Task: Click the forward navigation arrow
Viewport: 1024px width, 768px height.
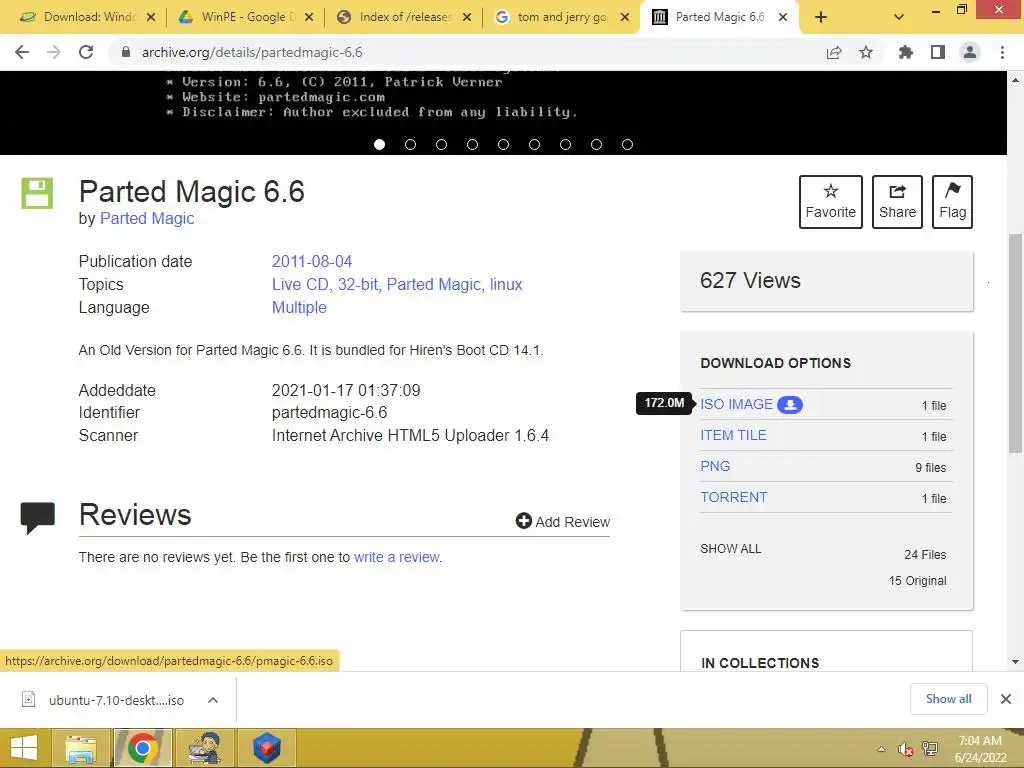Action: point(54,52)
